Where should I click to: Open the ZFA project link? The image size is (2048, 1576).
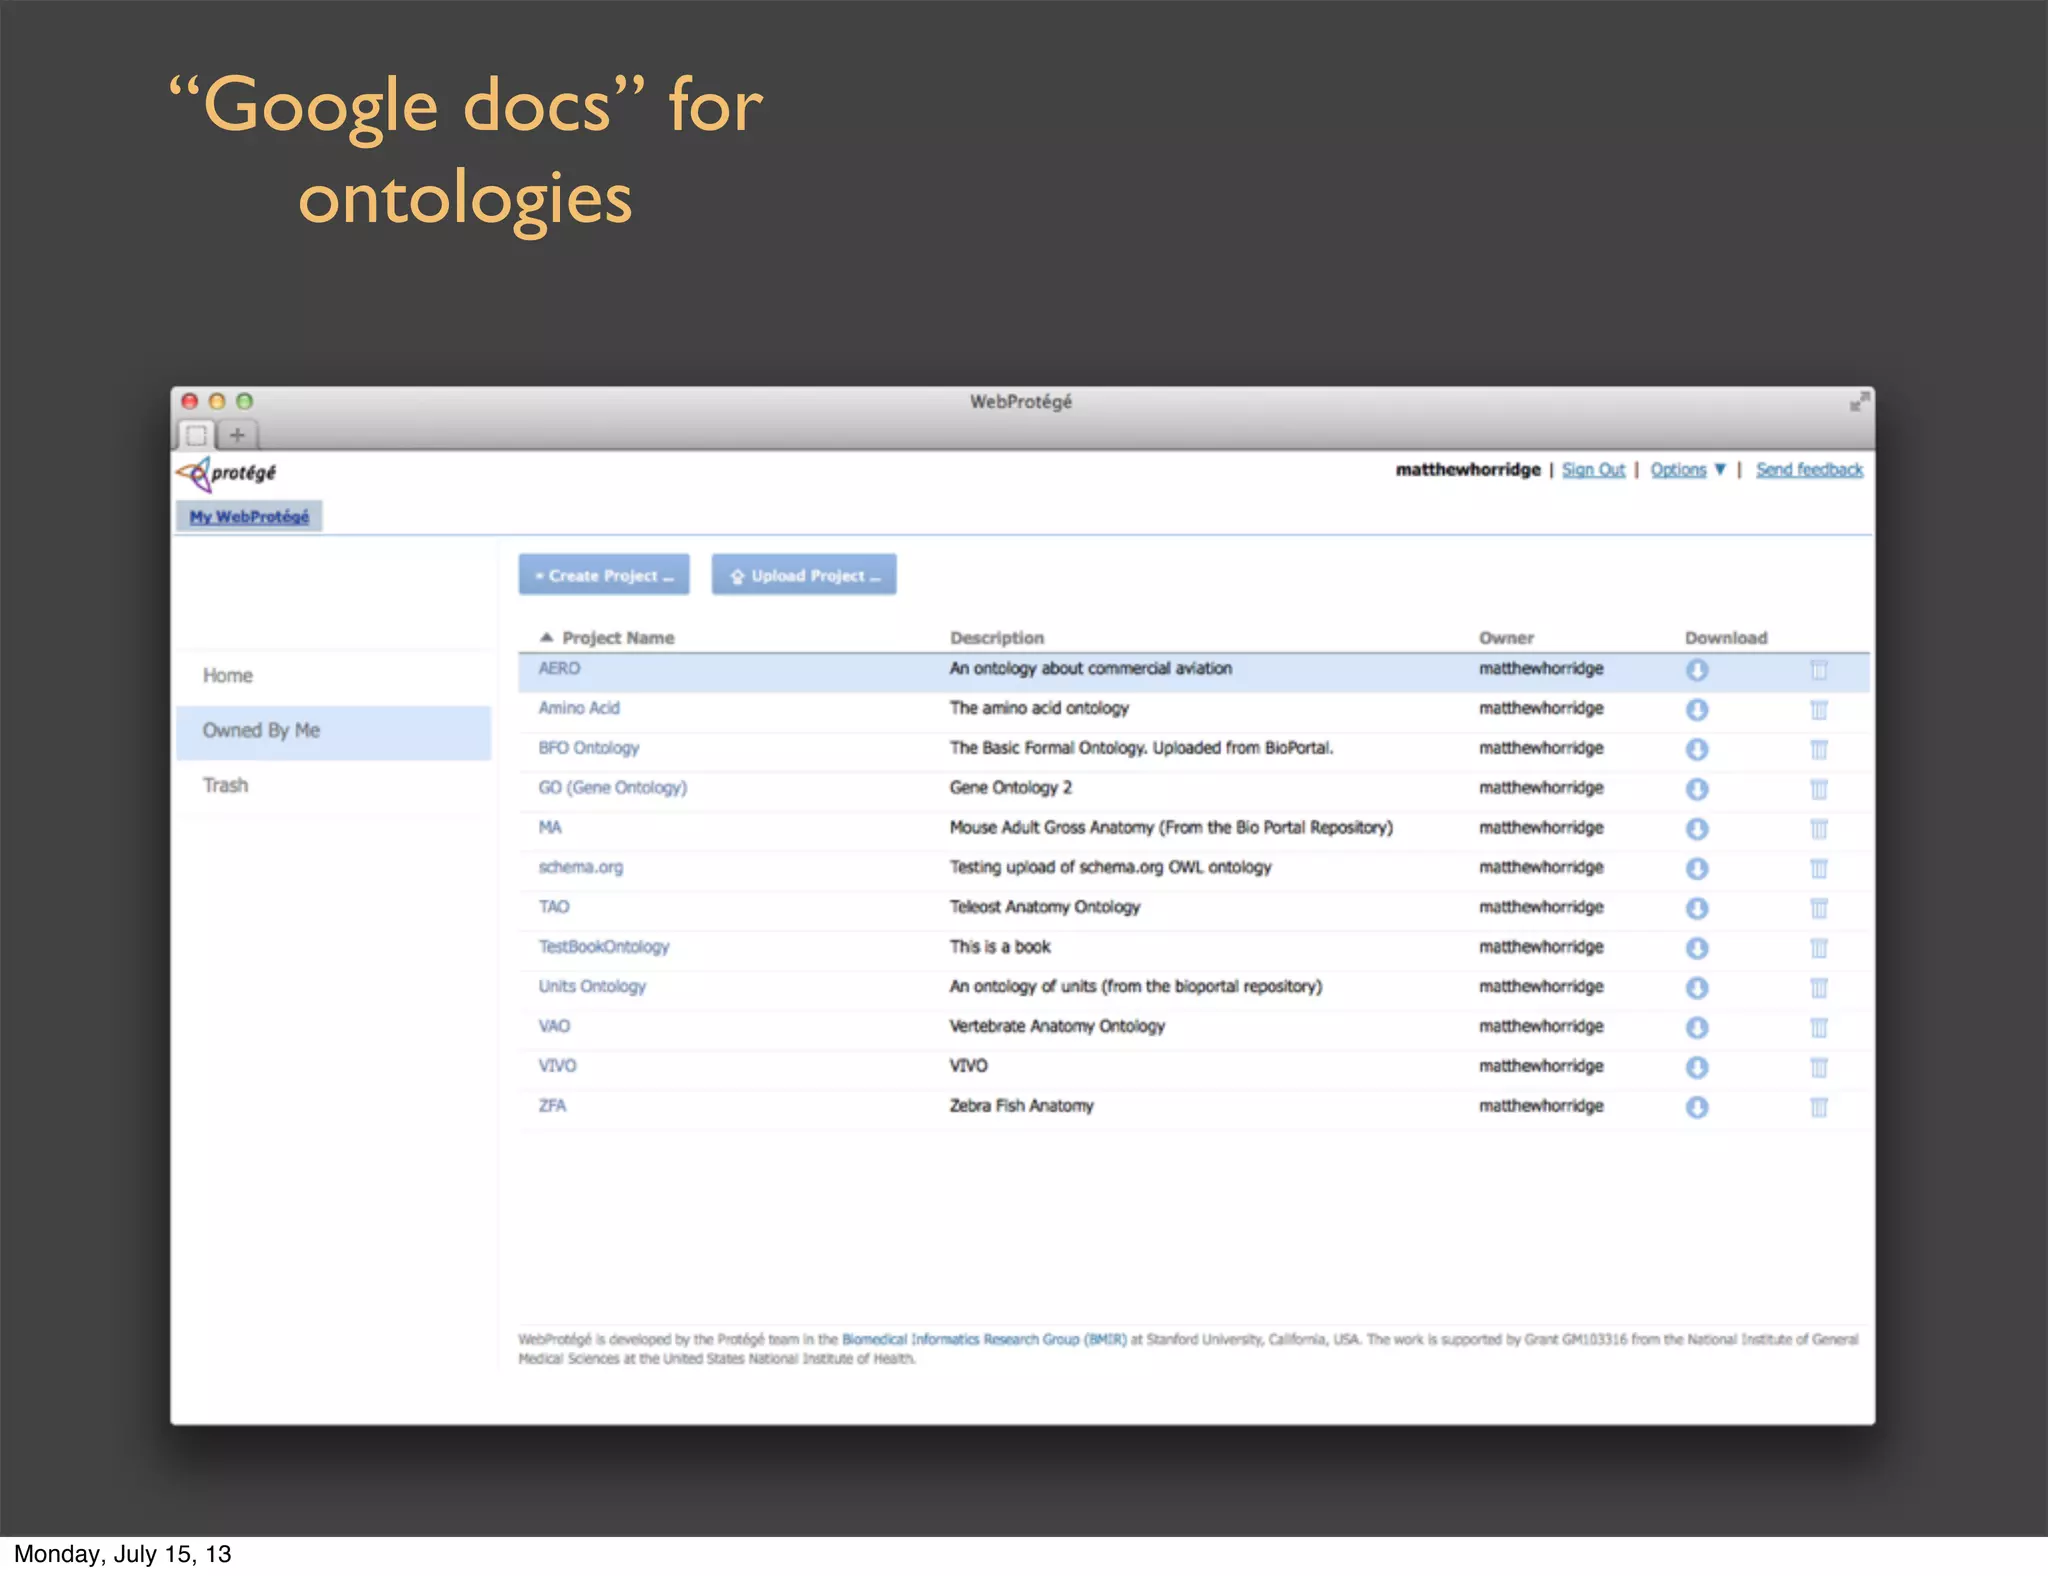[x=552, y=1106]
